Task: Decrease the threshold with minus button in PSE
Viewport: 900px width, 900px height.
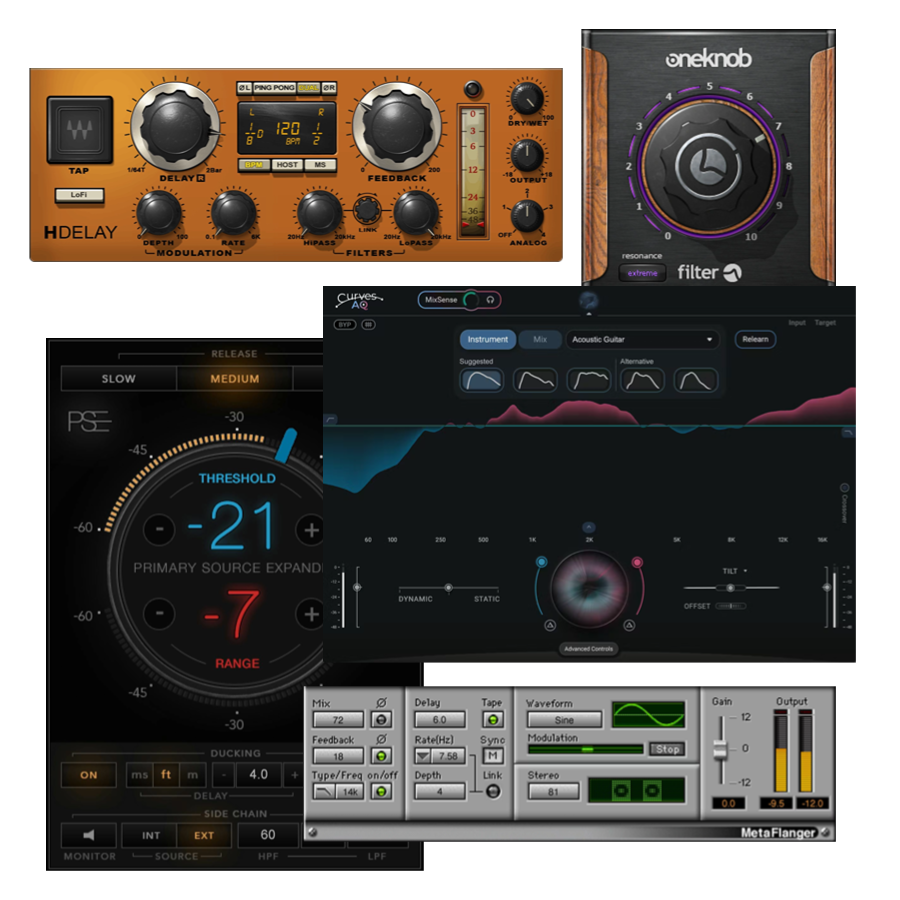Action: click(159, 529)
